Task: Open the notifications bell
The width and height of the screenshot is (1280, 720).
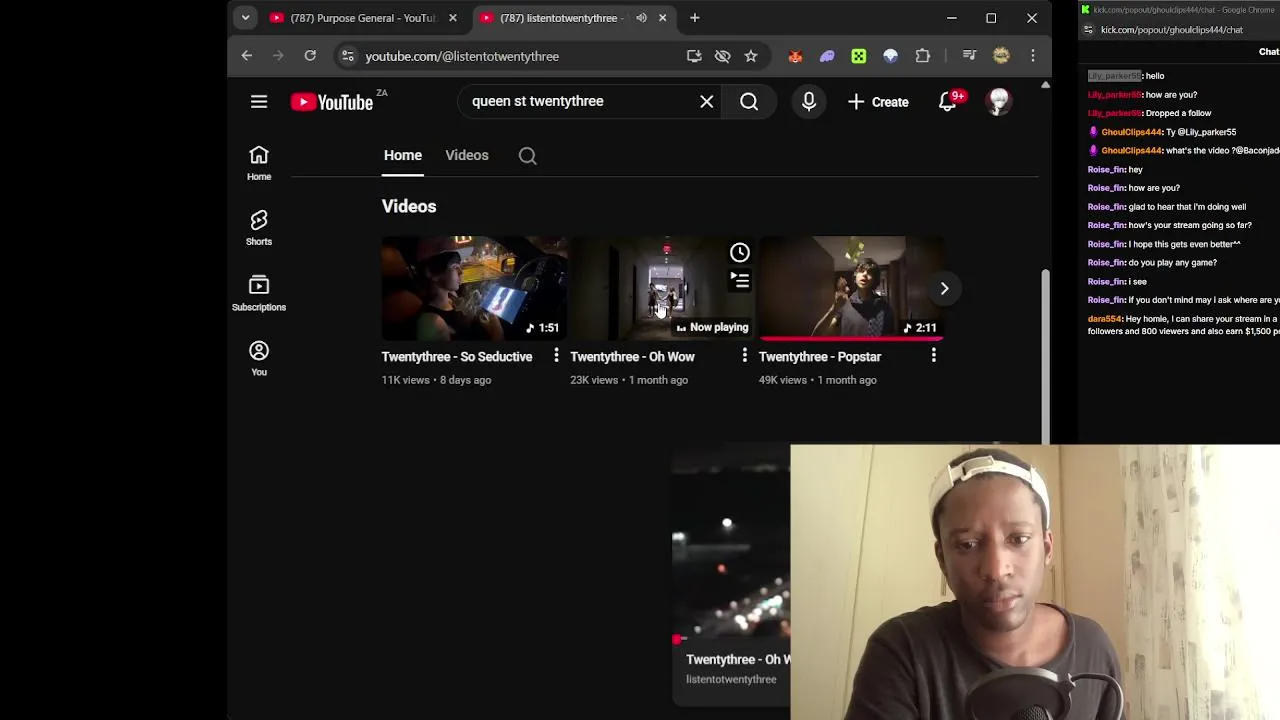Action: pos(948,101)
